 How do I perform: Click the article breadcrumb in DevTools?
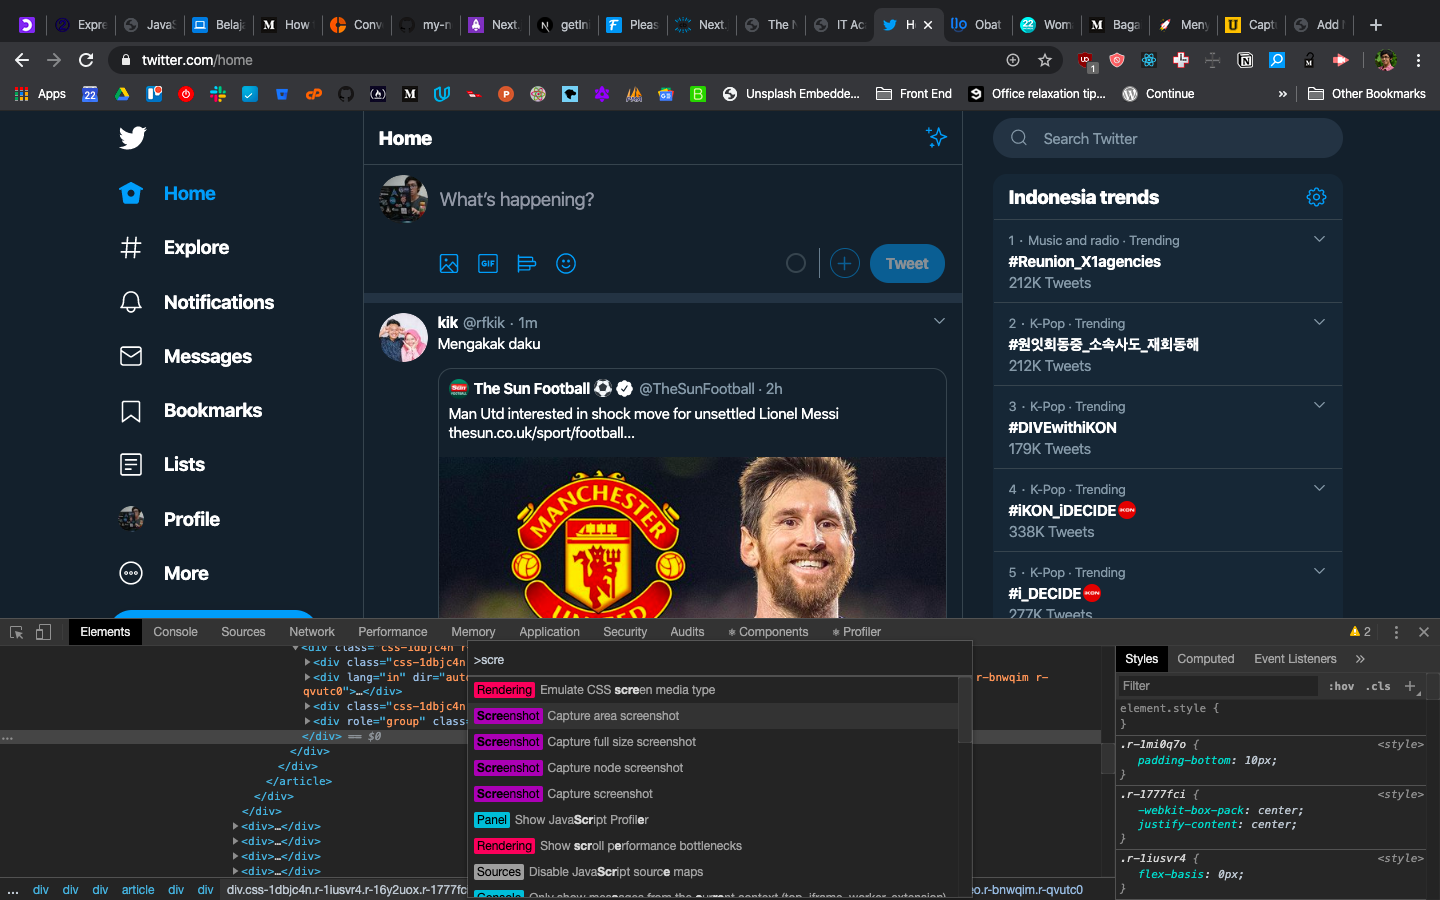click(138, 890)
